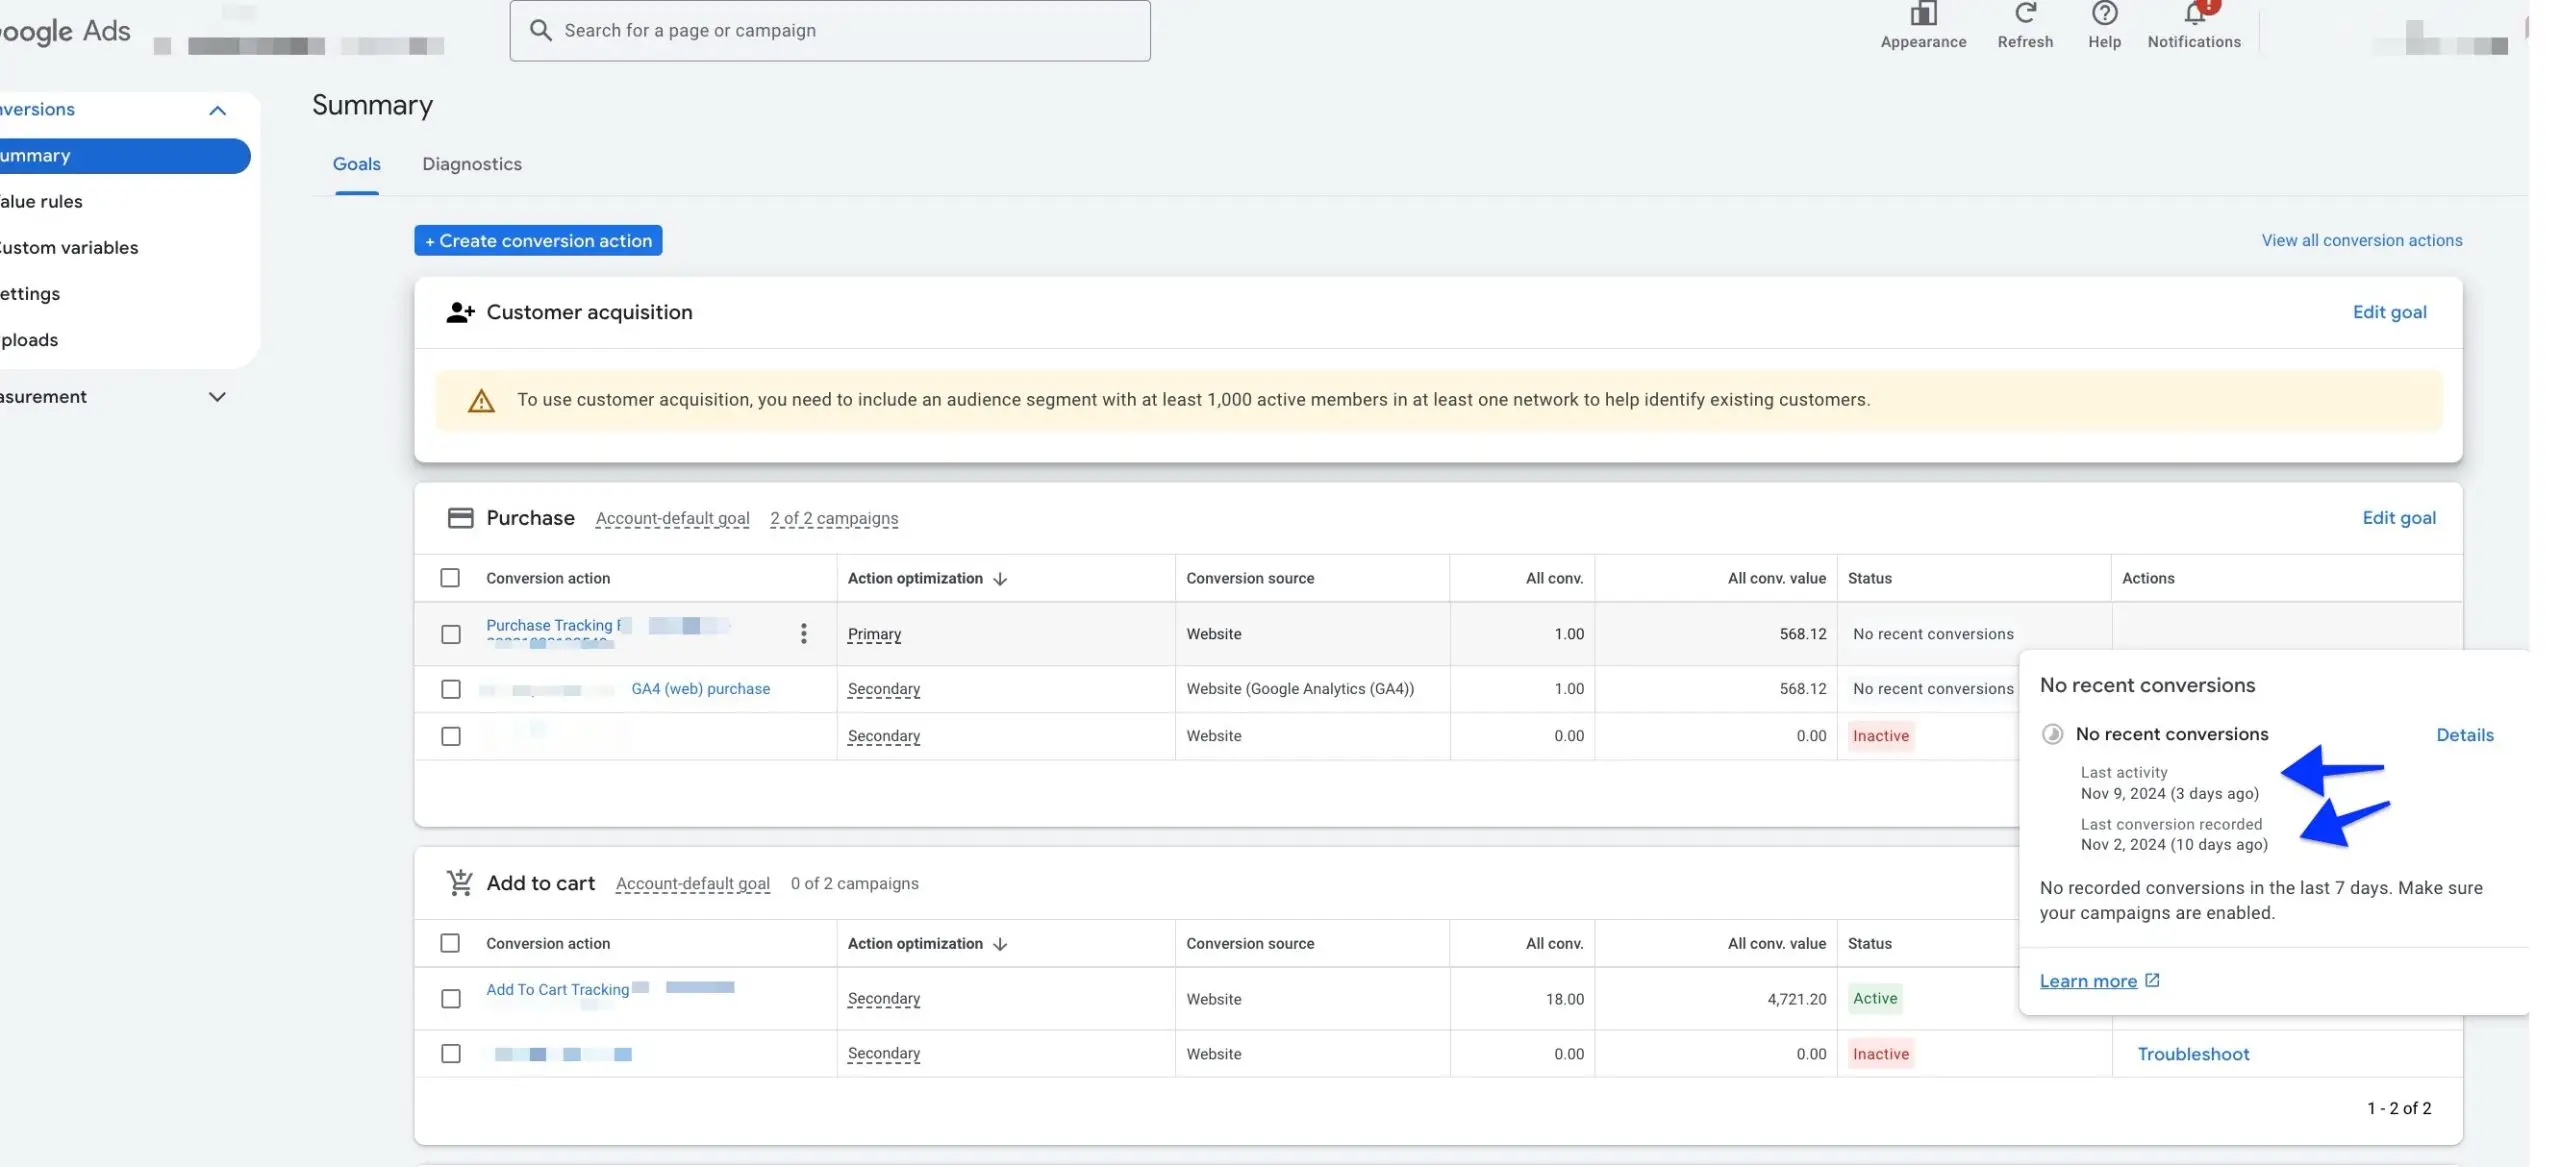The height and width of the screenshot is (1167, 2560).
Task: Open Secondary optimization for inactive Purchase row
Action: 883,736
